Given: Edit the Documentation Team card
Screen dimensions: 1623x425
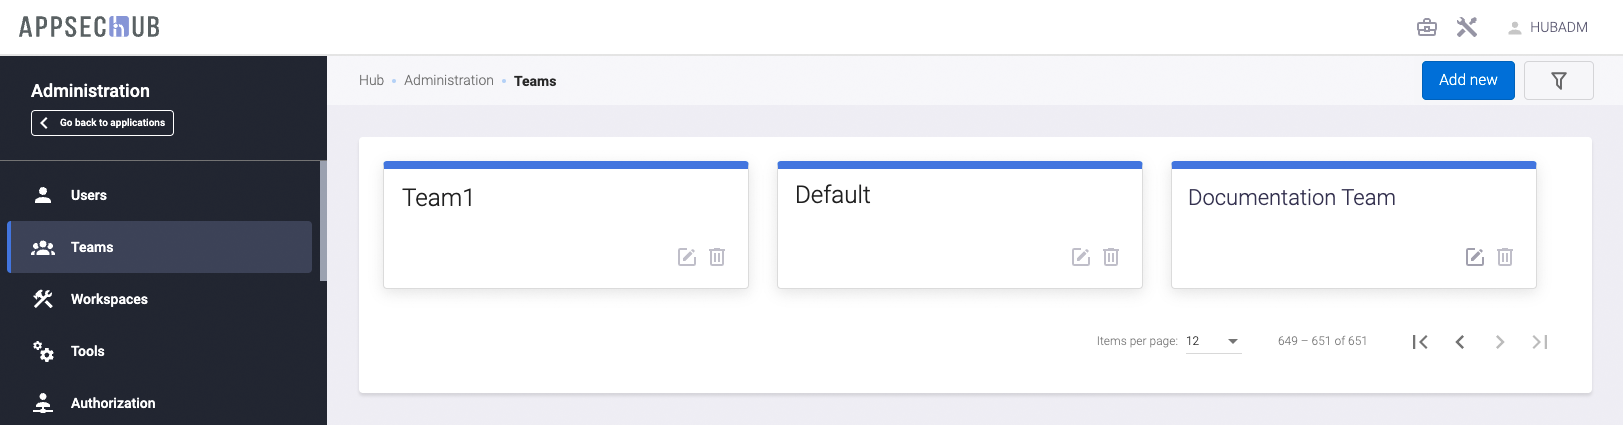Looking at the screenshot, I should [1475, 257].
